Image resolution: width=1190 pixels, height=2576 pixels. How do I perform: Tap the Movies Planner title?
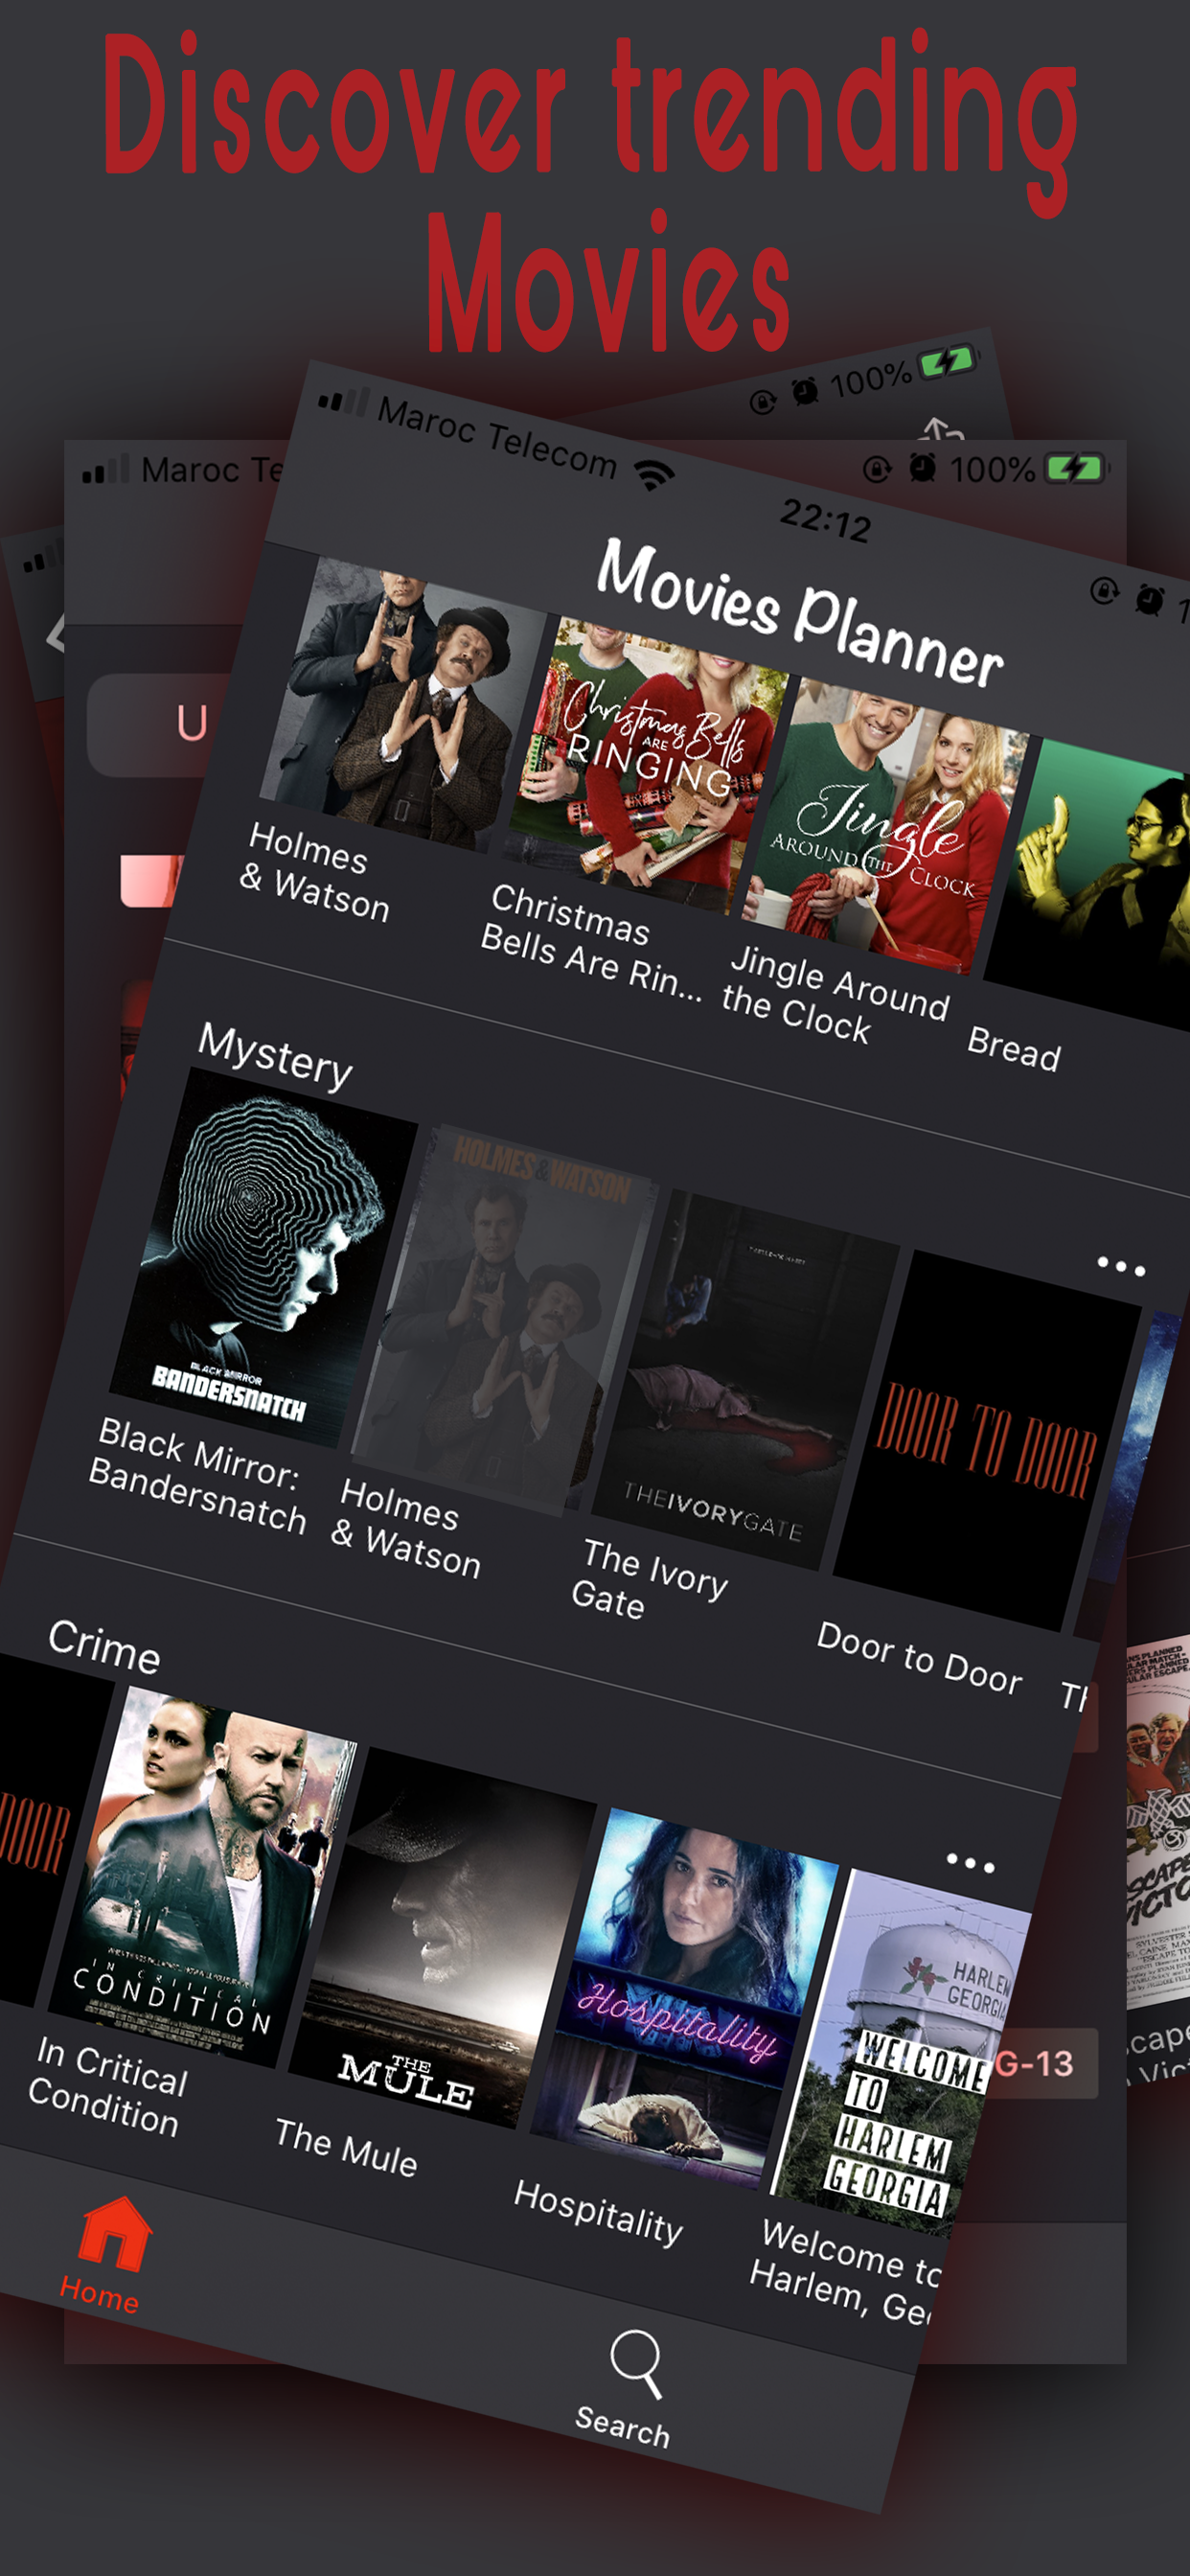click(800, 612)
